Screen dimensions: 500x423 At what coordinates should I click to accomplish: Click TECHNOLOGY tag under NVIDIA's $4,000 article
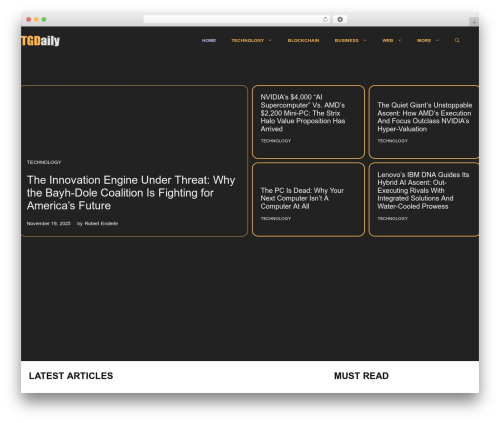276,141
